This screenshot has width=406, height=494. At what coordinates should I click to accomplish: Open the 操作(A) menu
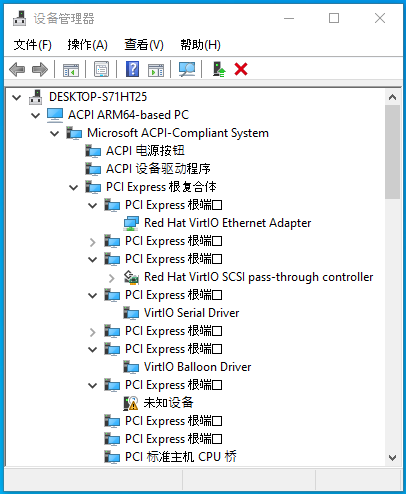point(87,45)
